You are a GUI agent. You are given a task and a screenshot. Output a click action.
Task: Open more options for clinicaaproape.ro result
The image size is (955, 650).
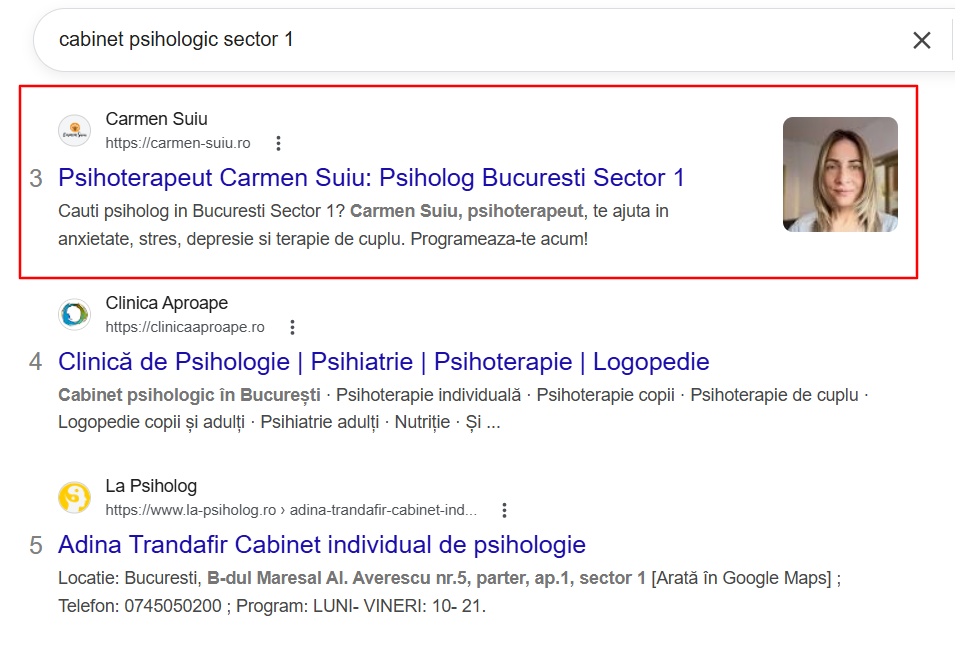coord(292,327)
